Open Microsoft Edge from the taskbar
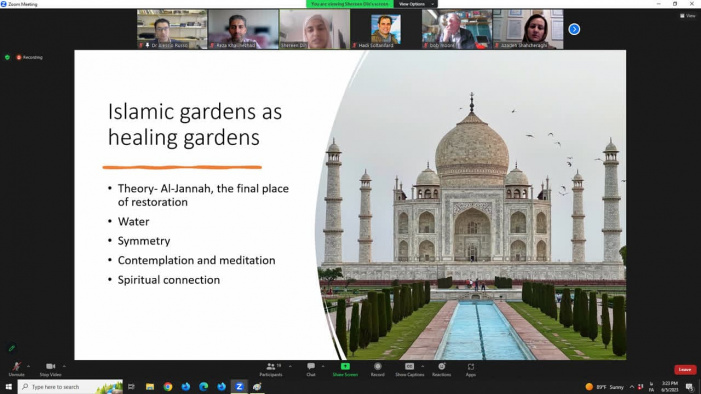 [x=203, y=386]
